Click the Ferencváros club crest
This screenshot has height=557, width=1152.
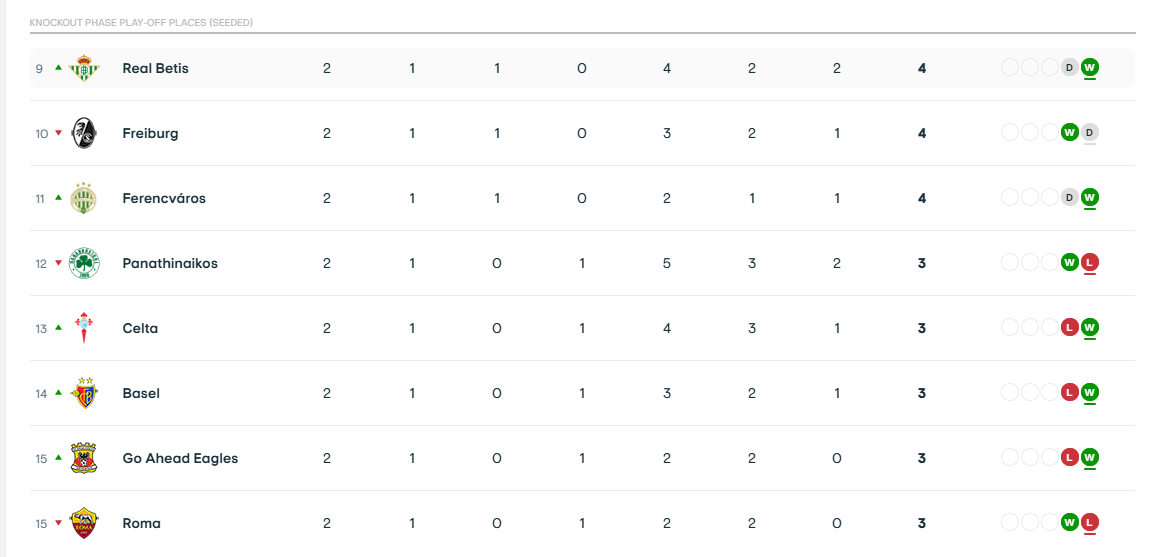[x=84, y=198]
